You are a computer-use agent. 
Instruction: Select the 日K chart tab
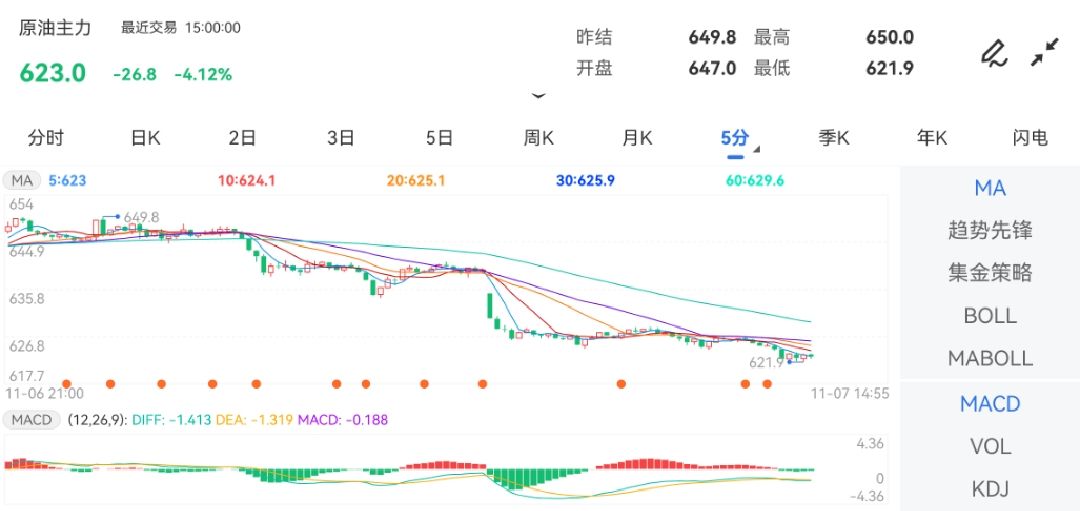145,138
